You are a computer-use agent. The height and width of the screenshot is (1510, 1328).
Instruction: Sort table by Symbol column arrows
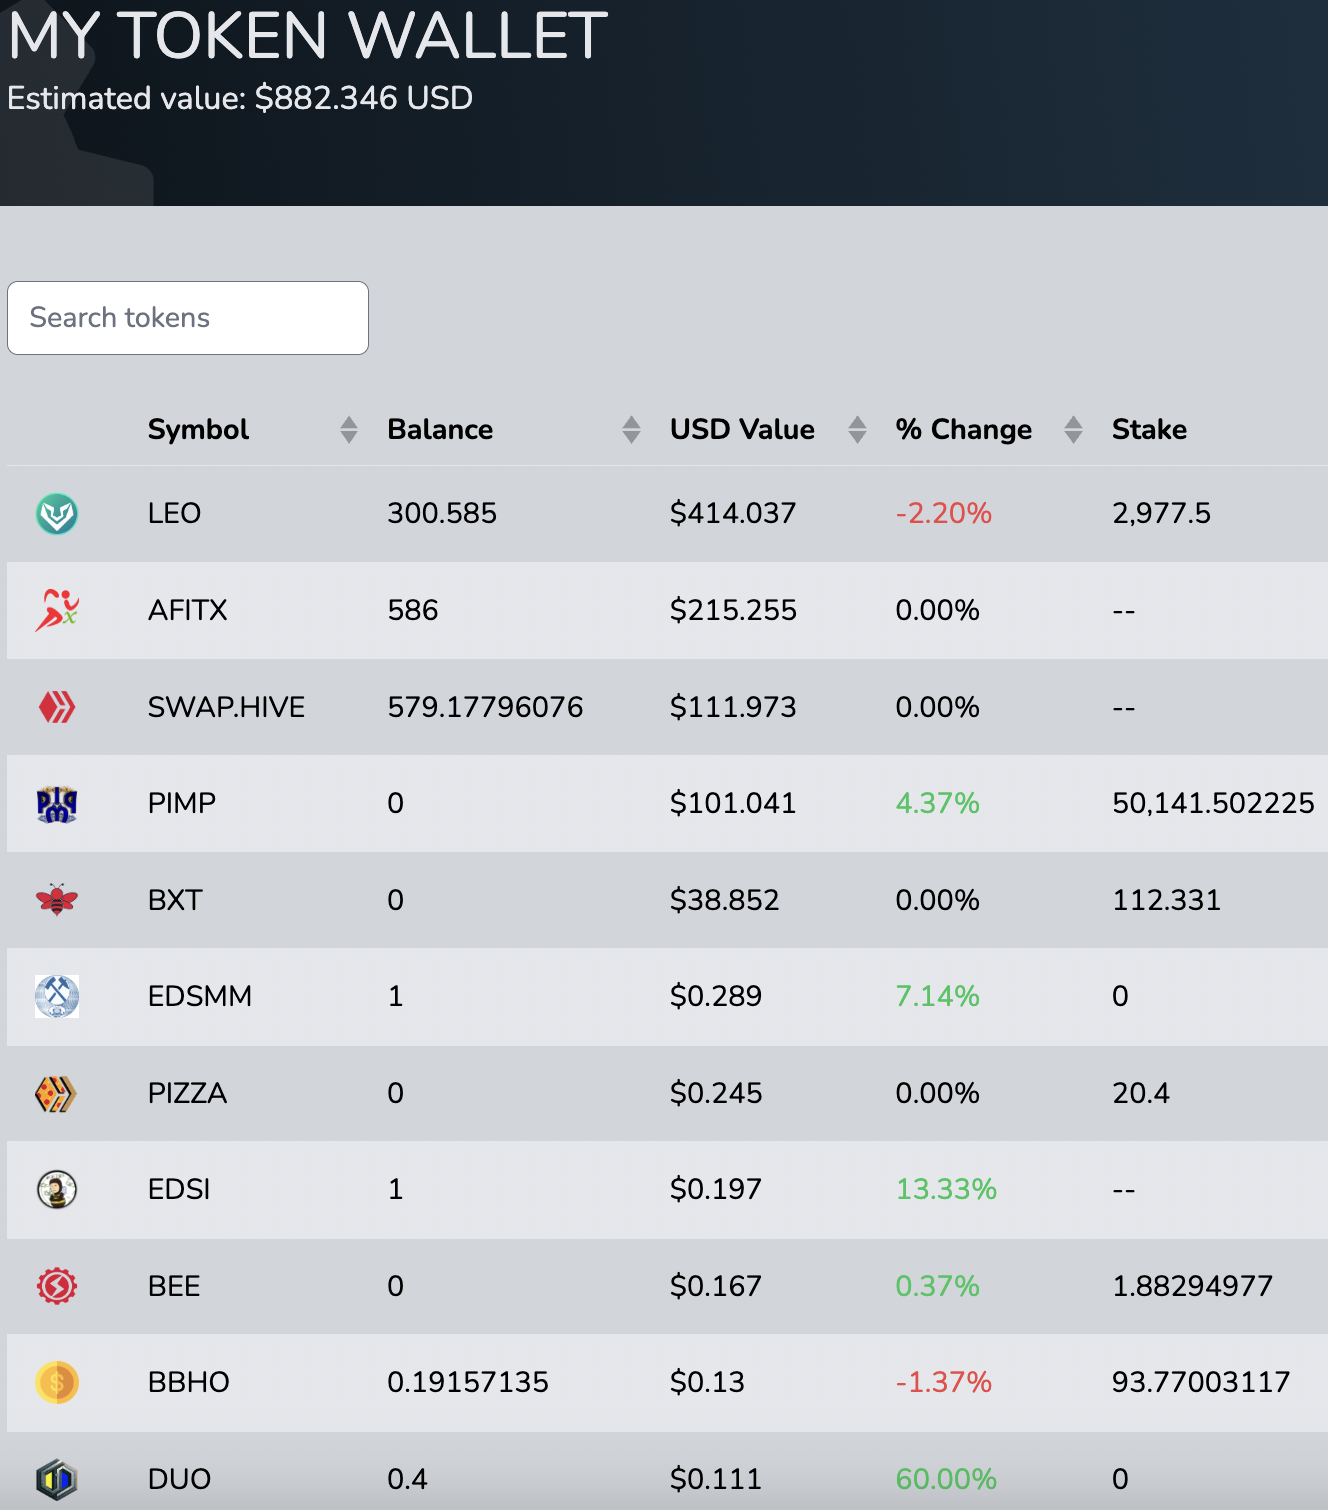point(348,430)
